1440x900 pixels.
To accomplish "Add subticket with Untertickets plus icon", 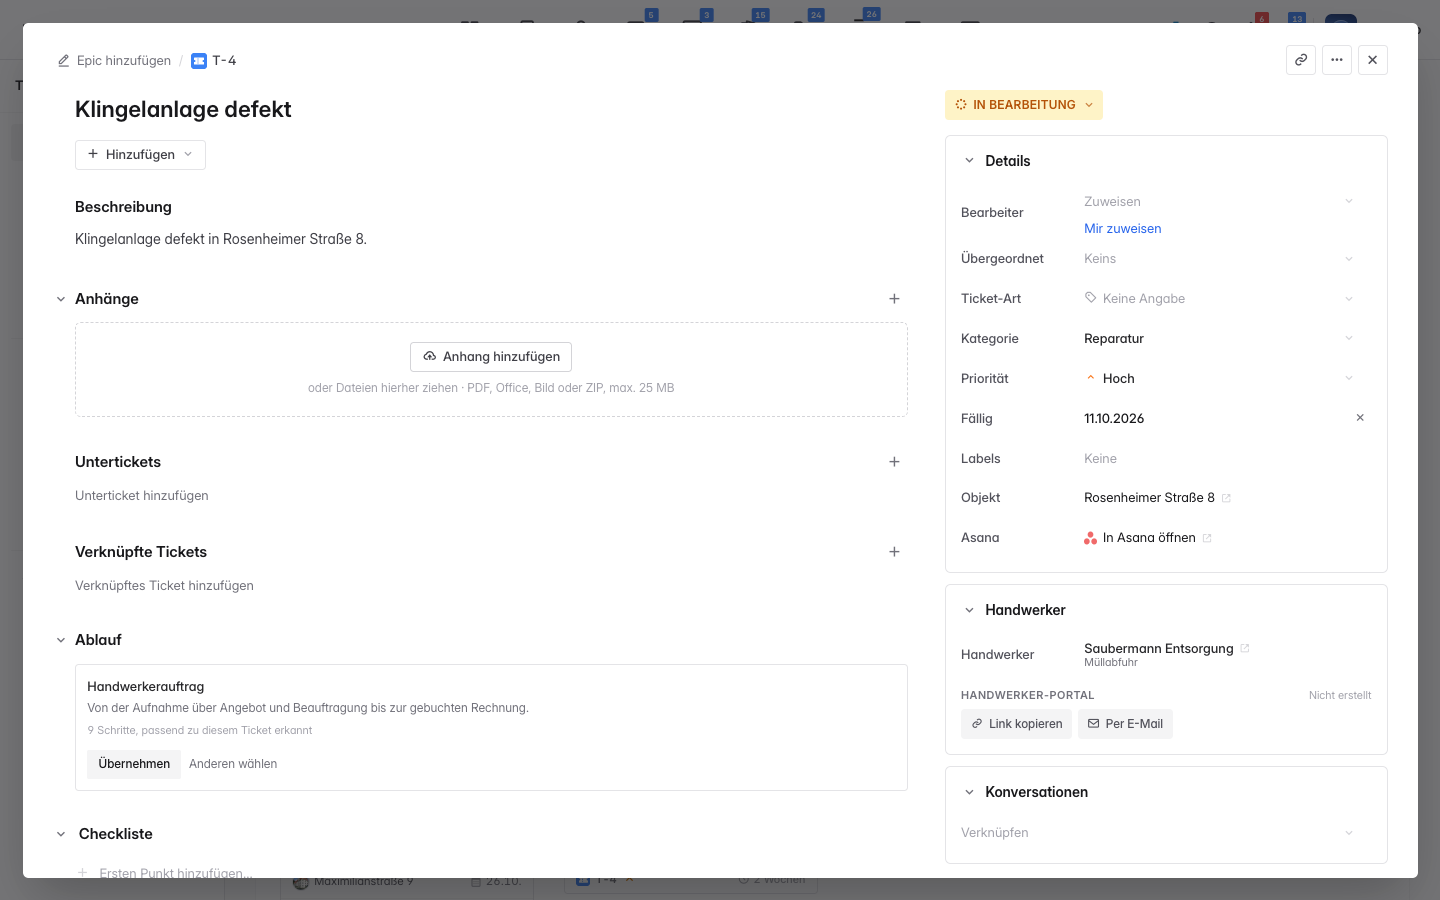I will (894, 462).
